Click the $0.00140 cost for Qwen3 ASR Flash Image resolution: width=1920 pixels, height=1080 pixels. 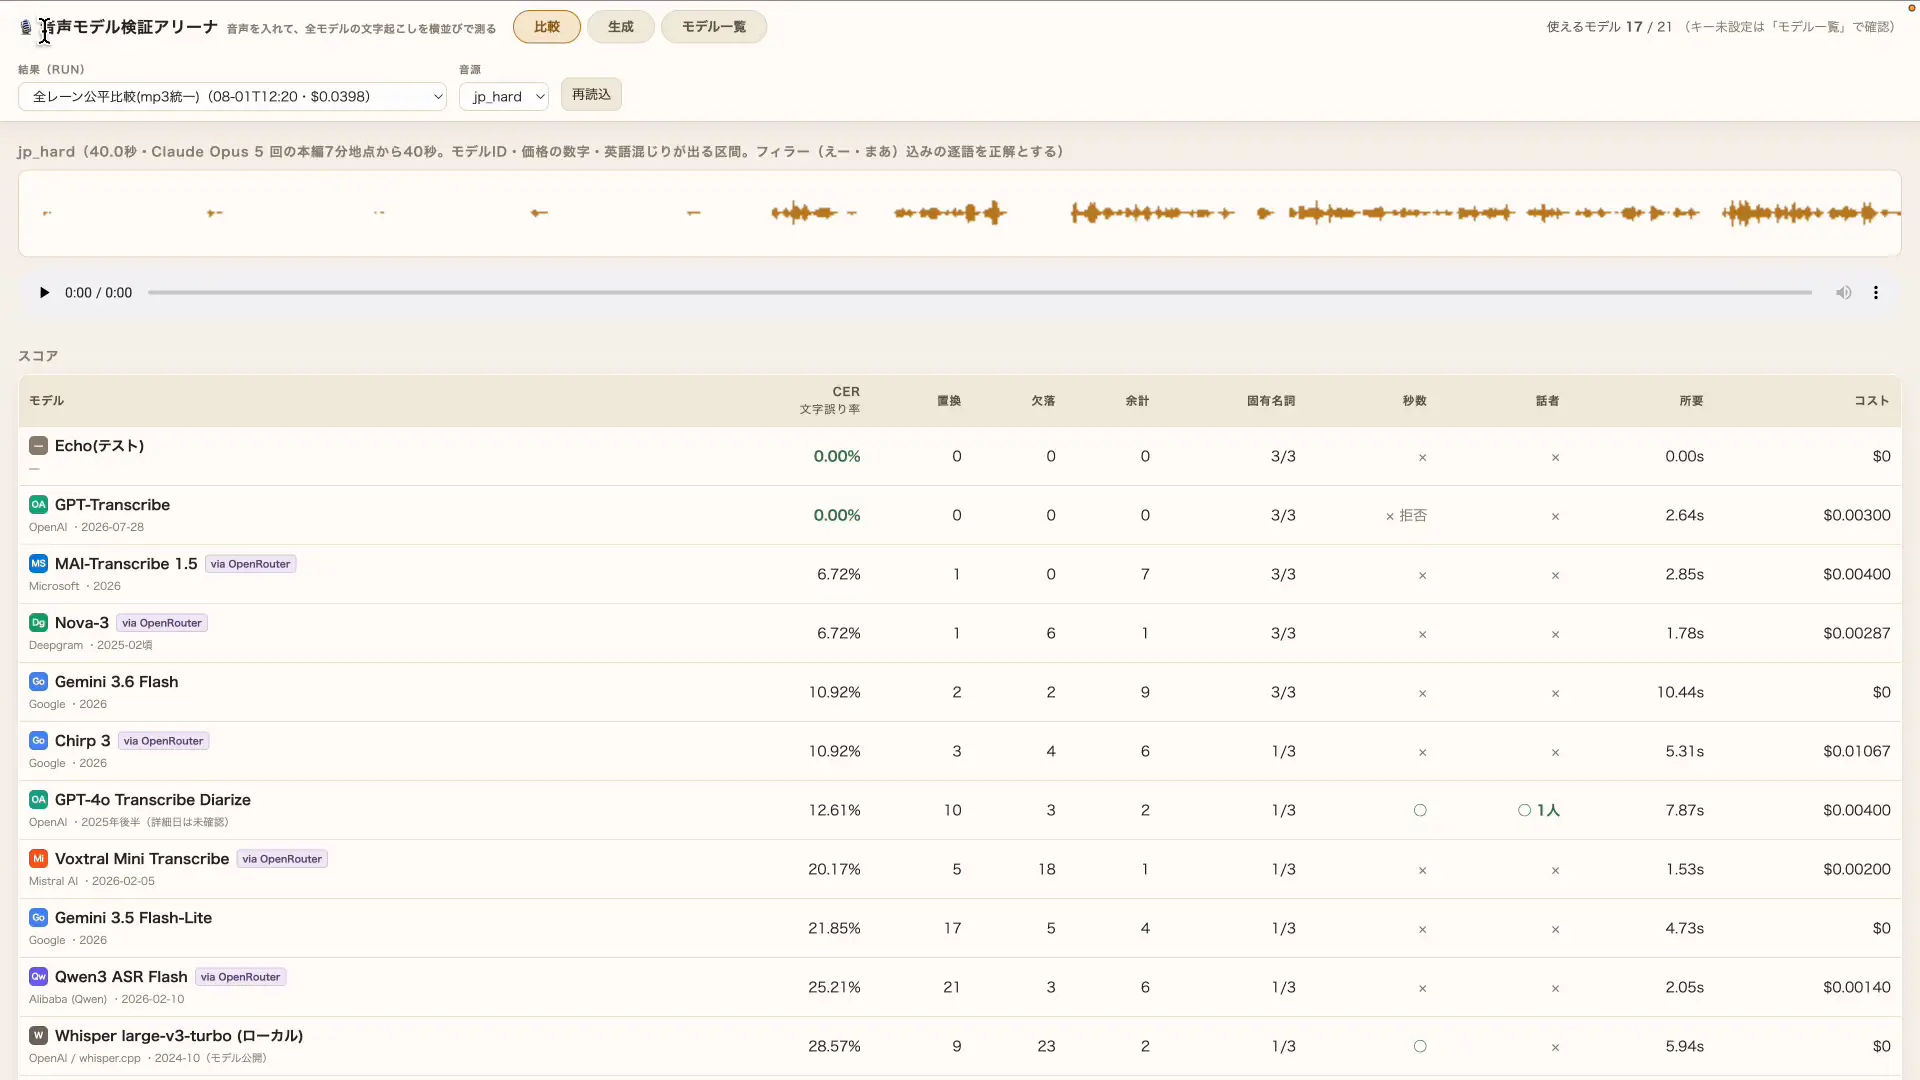(1857, 988)
